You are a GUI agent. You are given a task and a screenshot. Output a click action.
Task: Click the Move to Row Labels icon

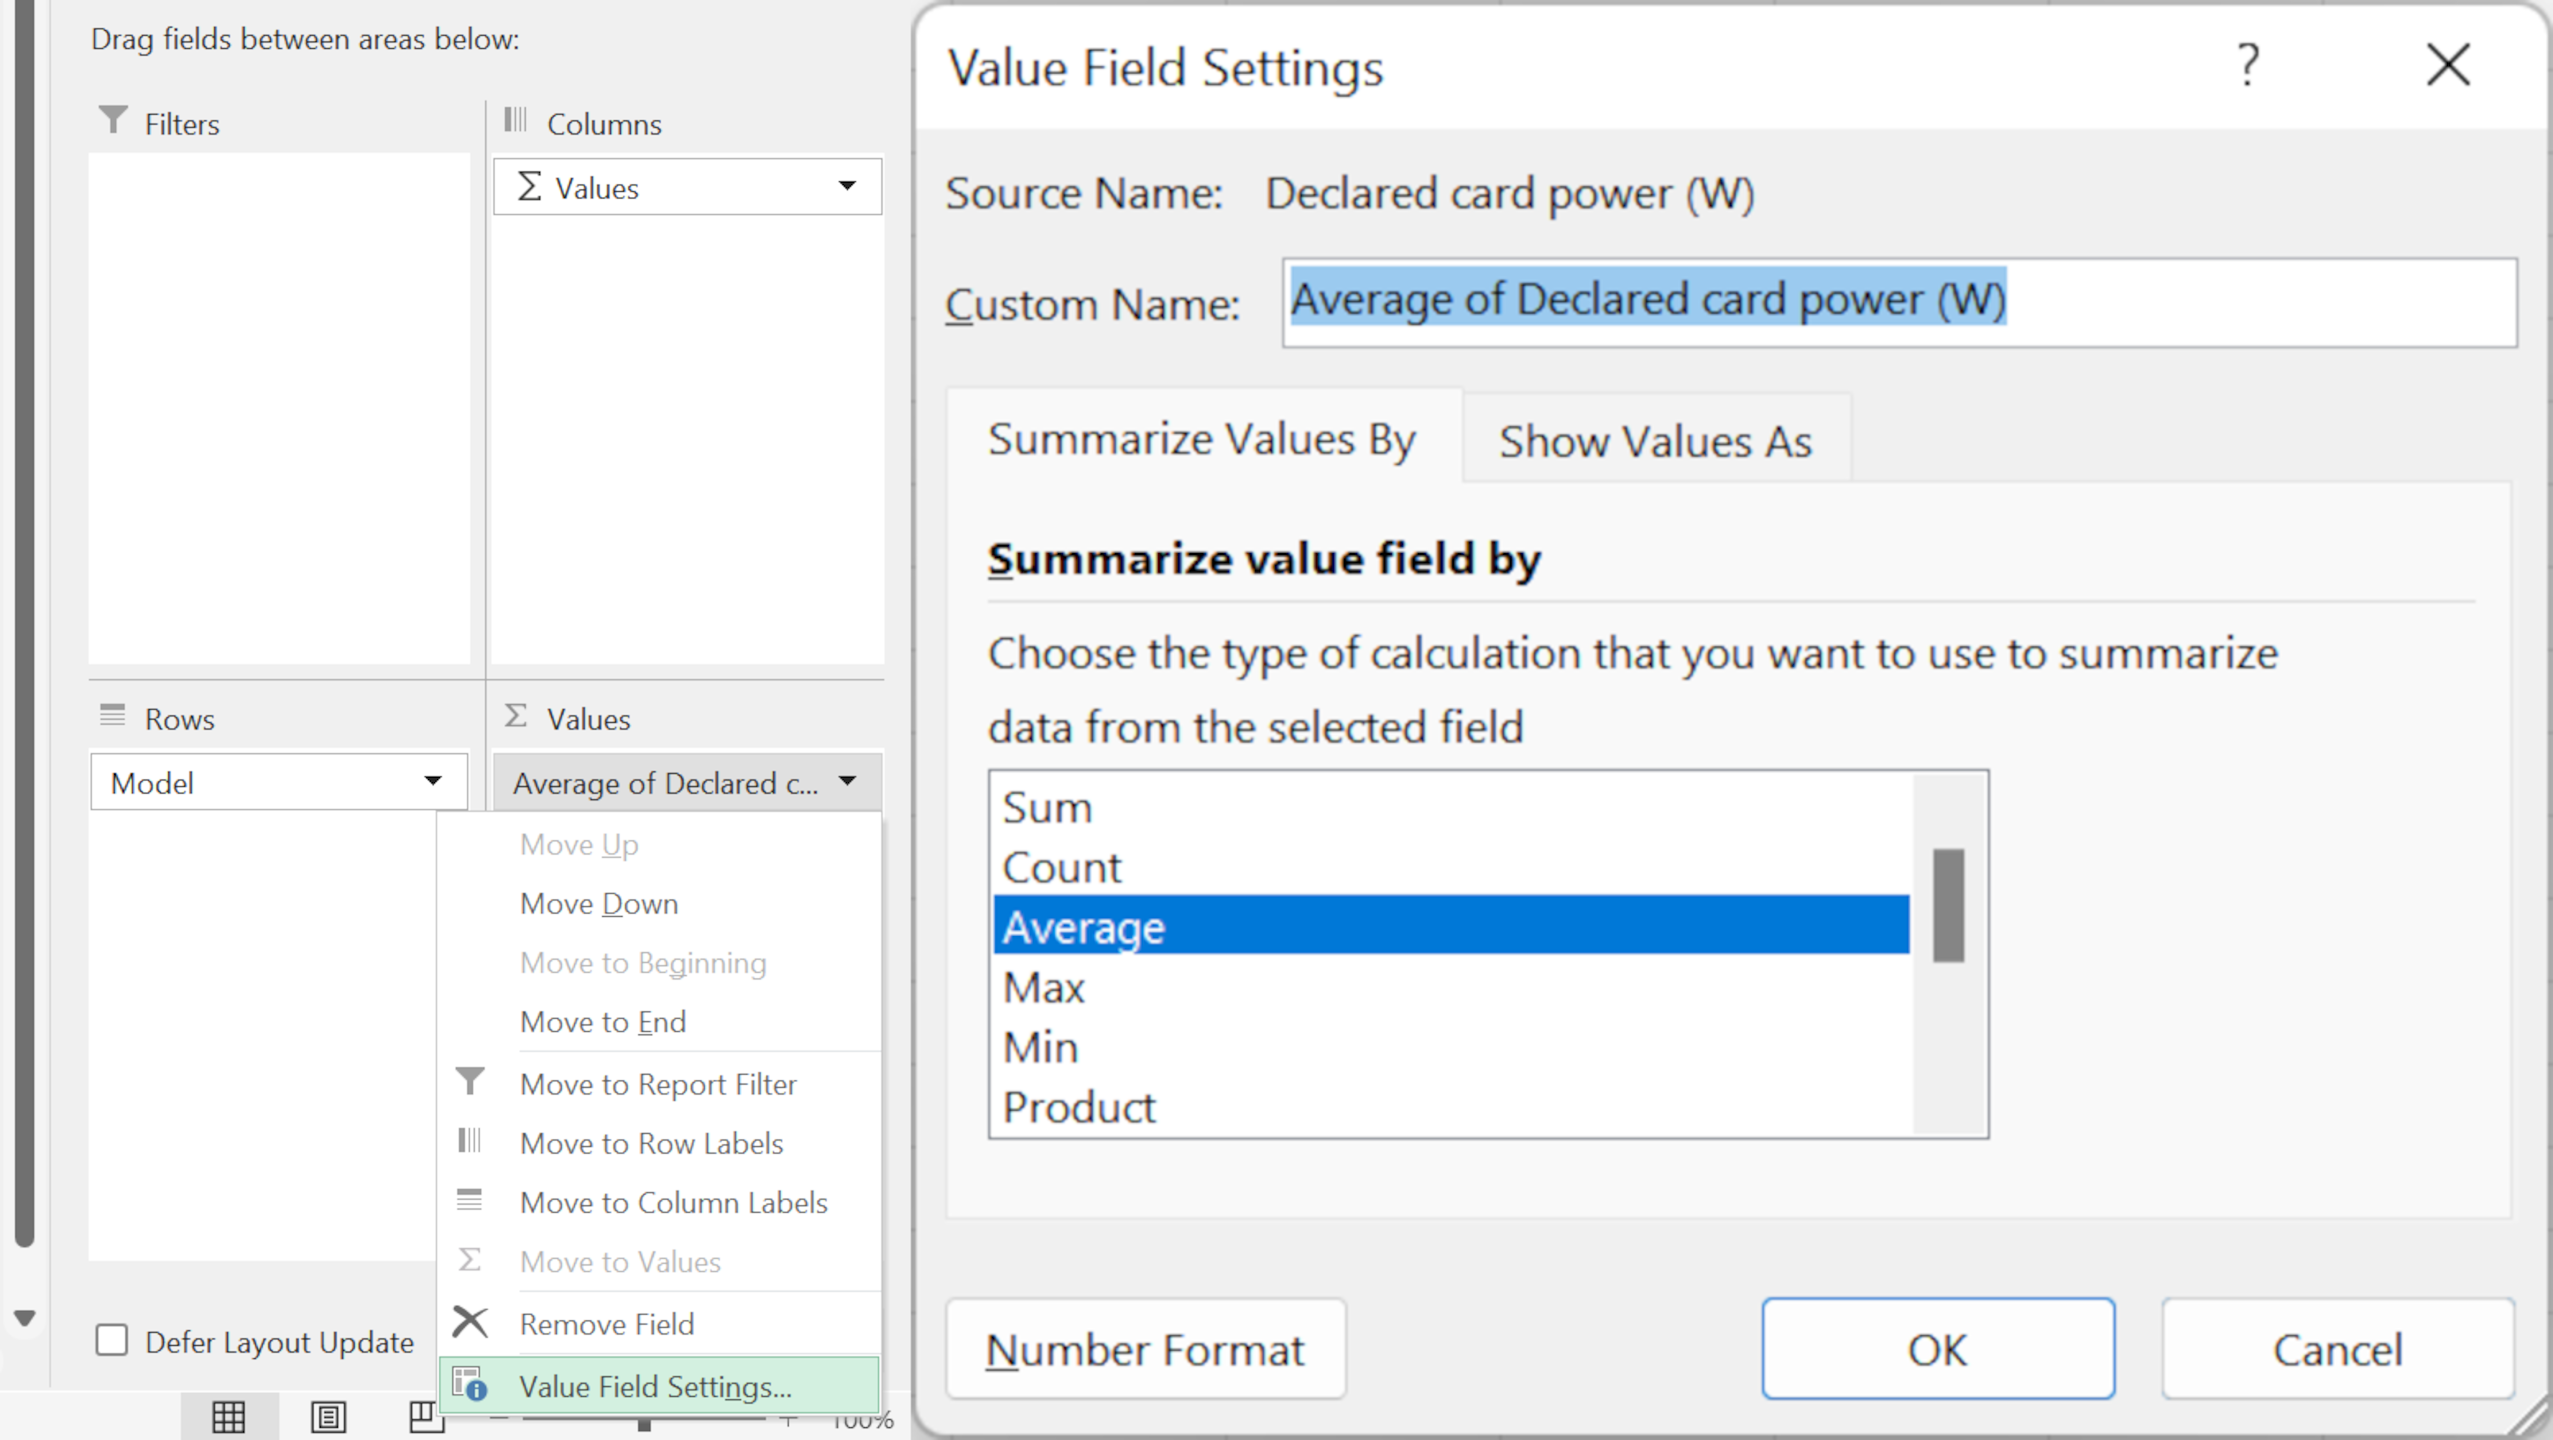click(469, 1141)
